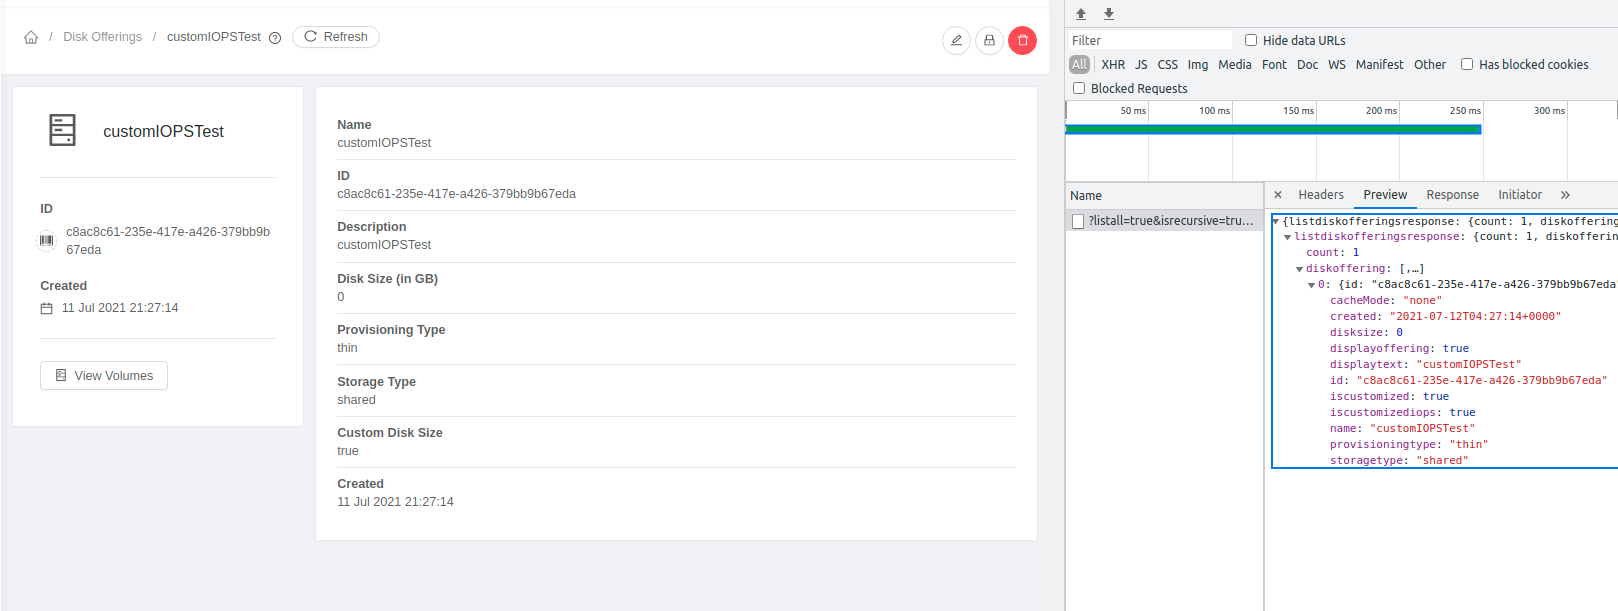This screenshot has width=1618, height=611.
Task: Select the ID value in details
Action: [456, 194]
